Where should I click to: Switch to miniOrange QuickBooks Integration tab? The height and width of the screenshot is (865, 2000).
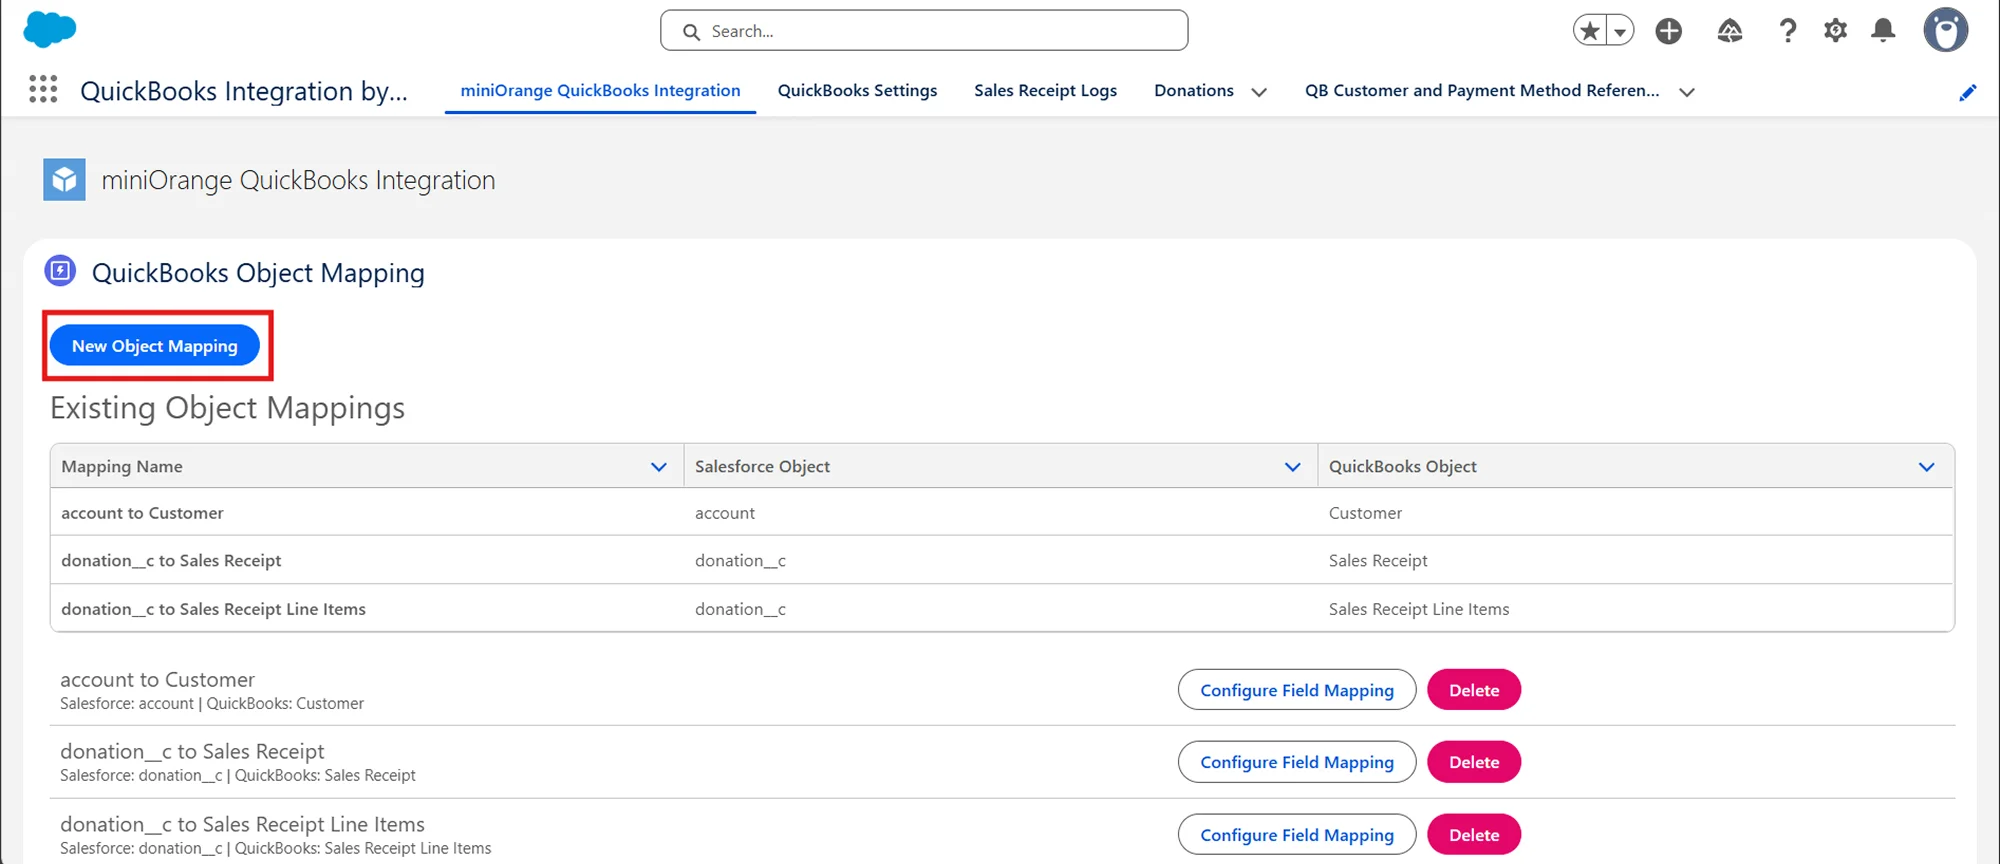click(x=600, y=90)
